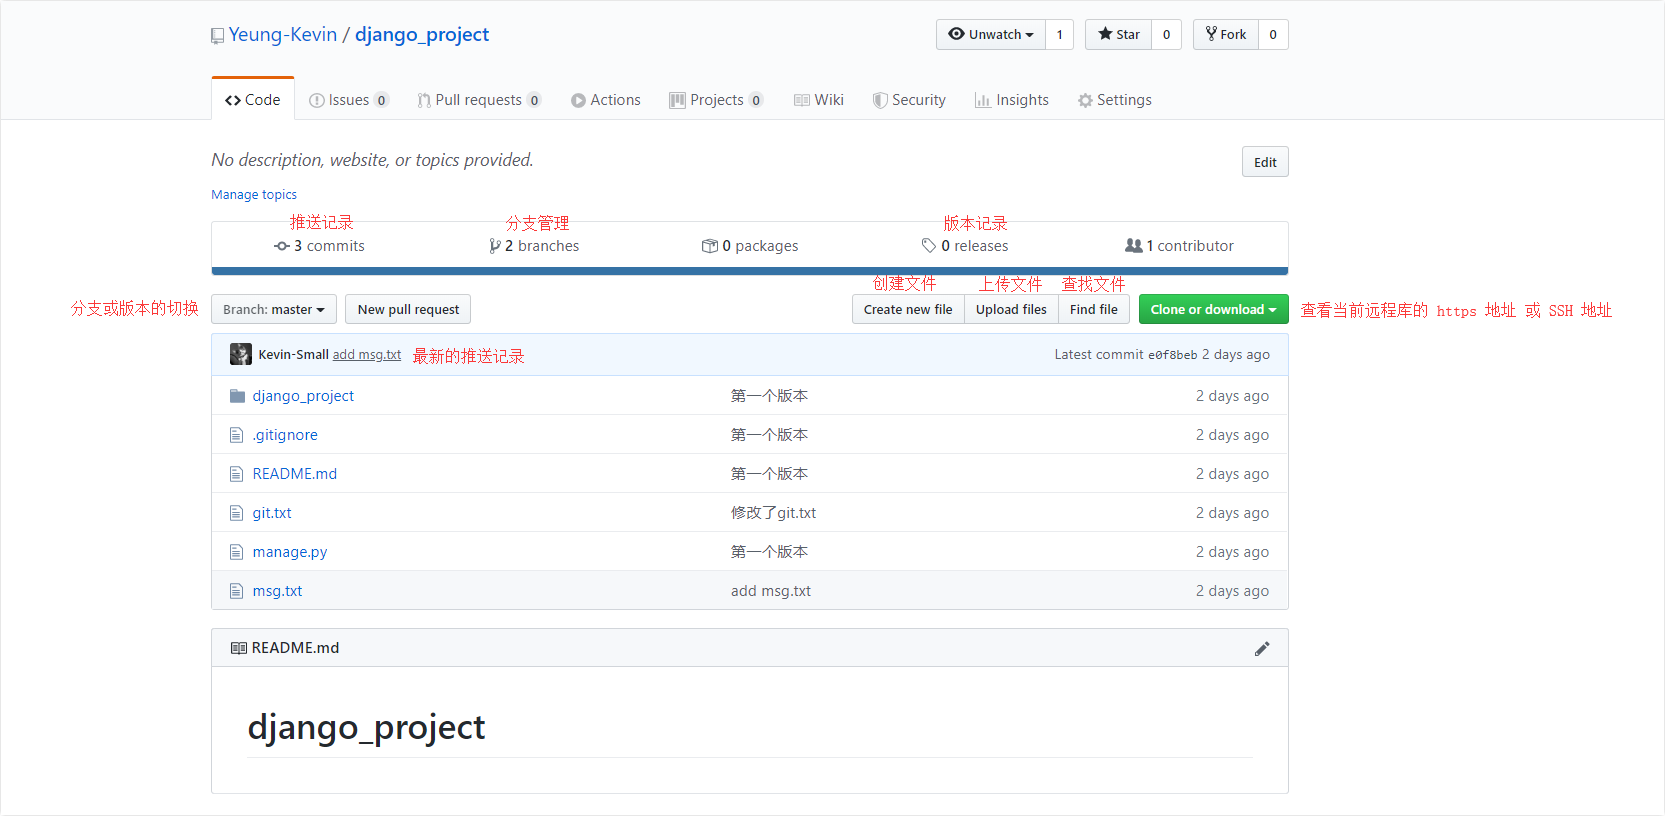View the 3 commits link
Viewport: 1665px width, 816px height.
tap(320, 246)
